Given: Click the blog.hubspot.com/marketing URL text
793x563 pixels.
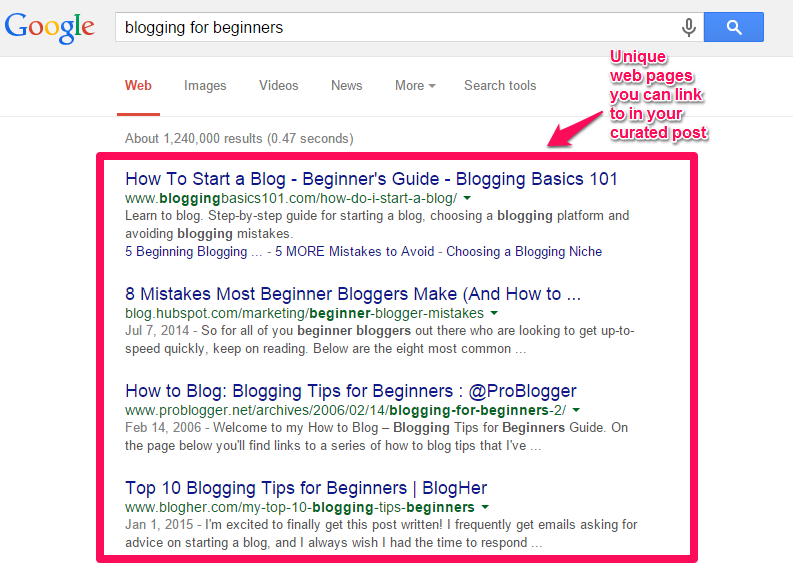Looking at the screenshot, I should (x=304, y=313).
